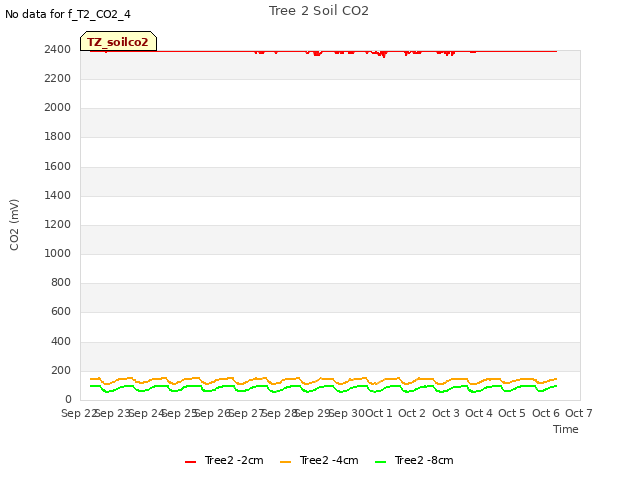Click the 200 y-axis tick label

[x=61, y=371]
